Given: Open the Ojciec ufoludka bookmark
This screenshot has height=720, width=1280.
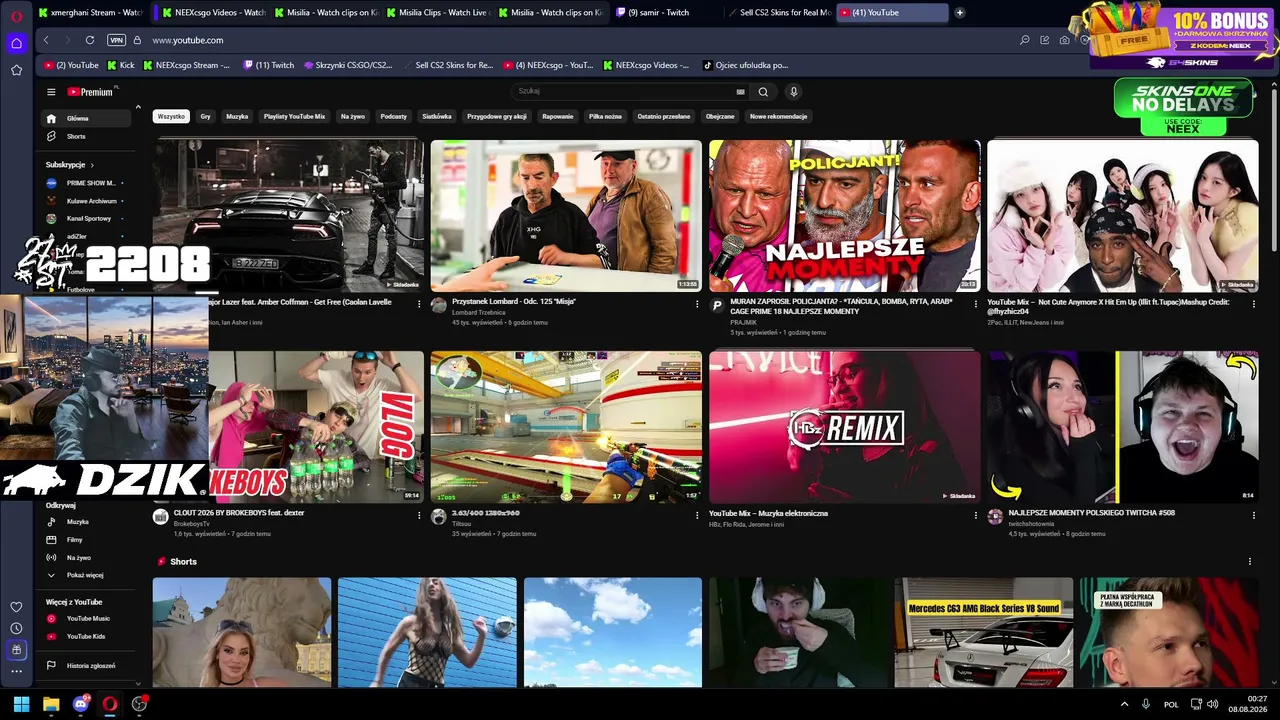Looking at the screenshot, I should [745, 65].
